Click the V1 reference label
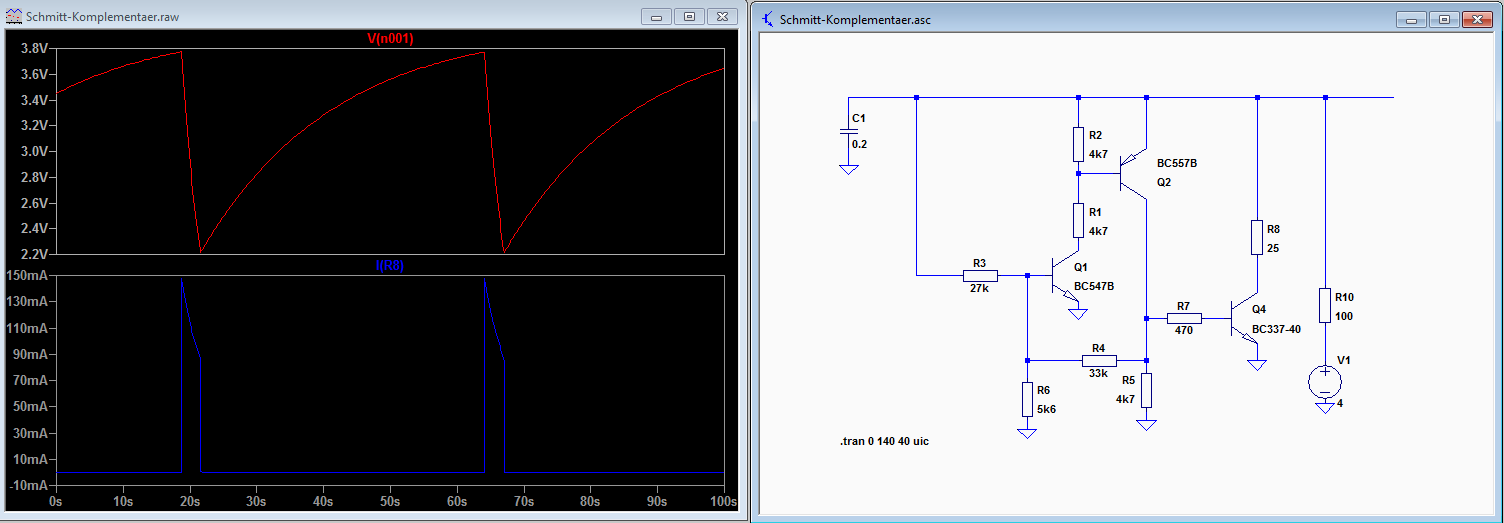Screen dimensions: 1504x523 pos(1344,359)
